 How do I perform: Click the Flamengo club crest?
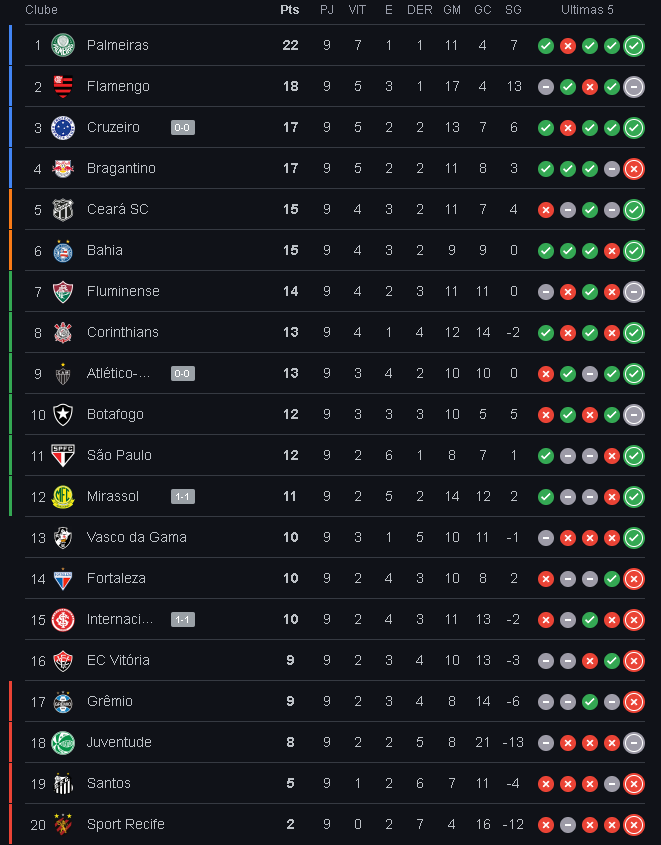tap(62, 86)
